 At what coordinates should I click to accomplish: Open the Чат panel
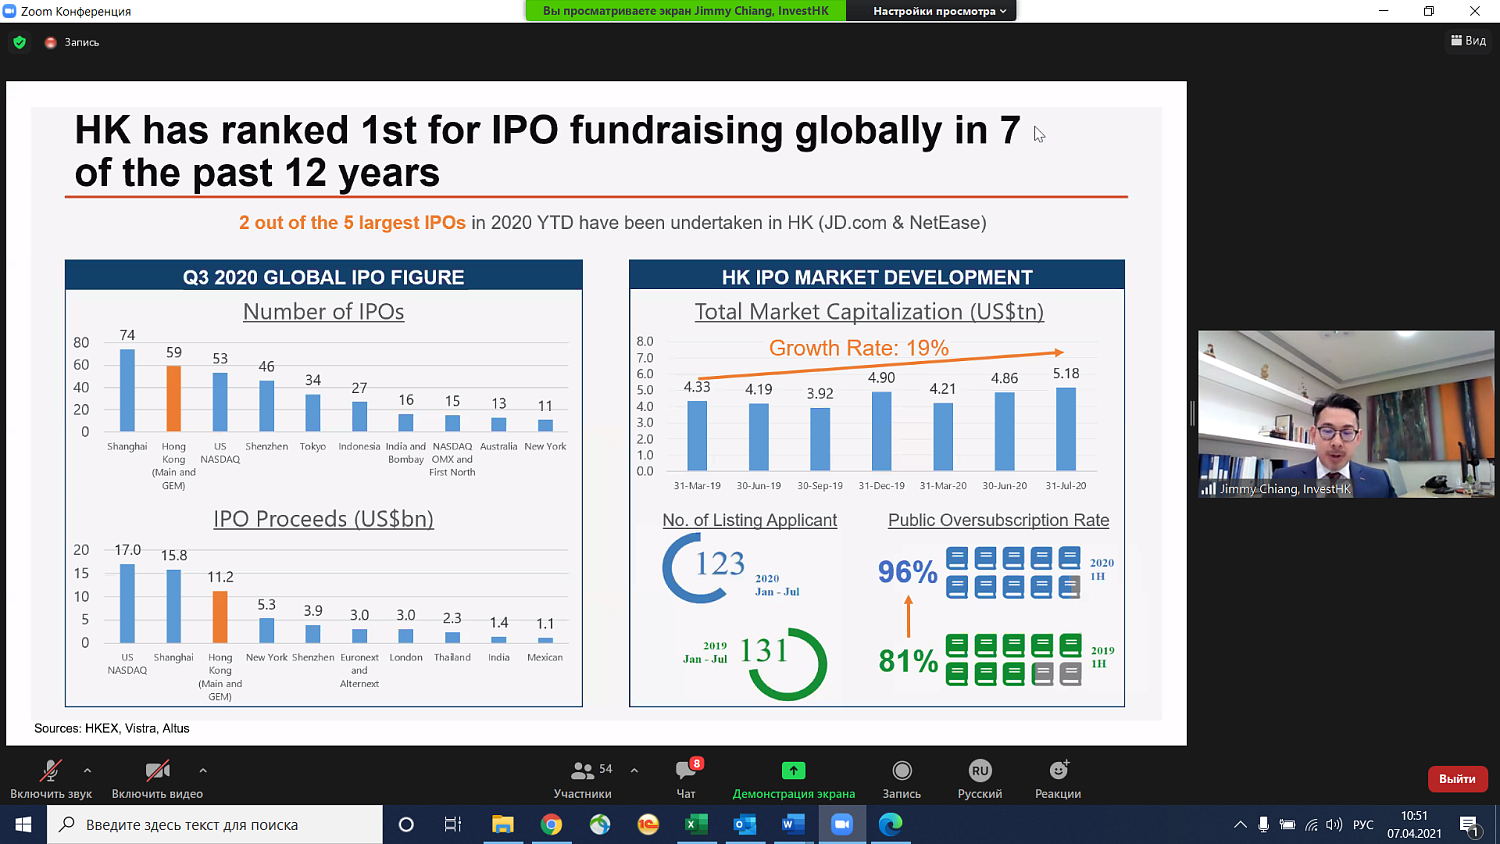click(x=687, y=779)
